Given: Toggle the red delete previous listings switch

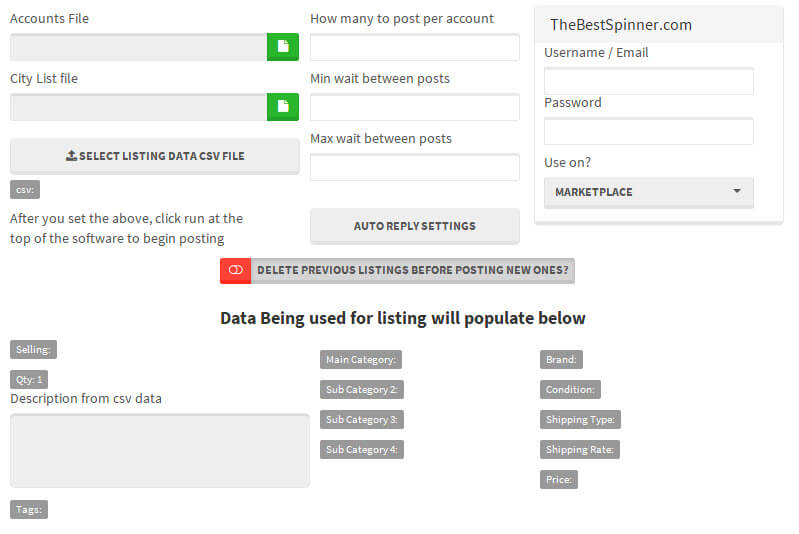Looking at the screenshot, I should 235,270.
